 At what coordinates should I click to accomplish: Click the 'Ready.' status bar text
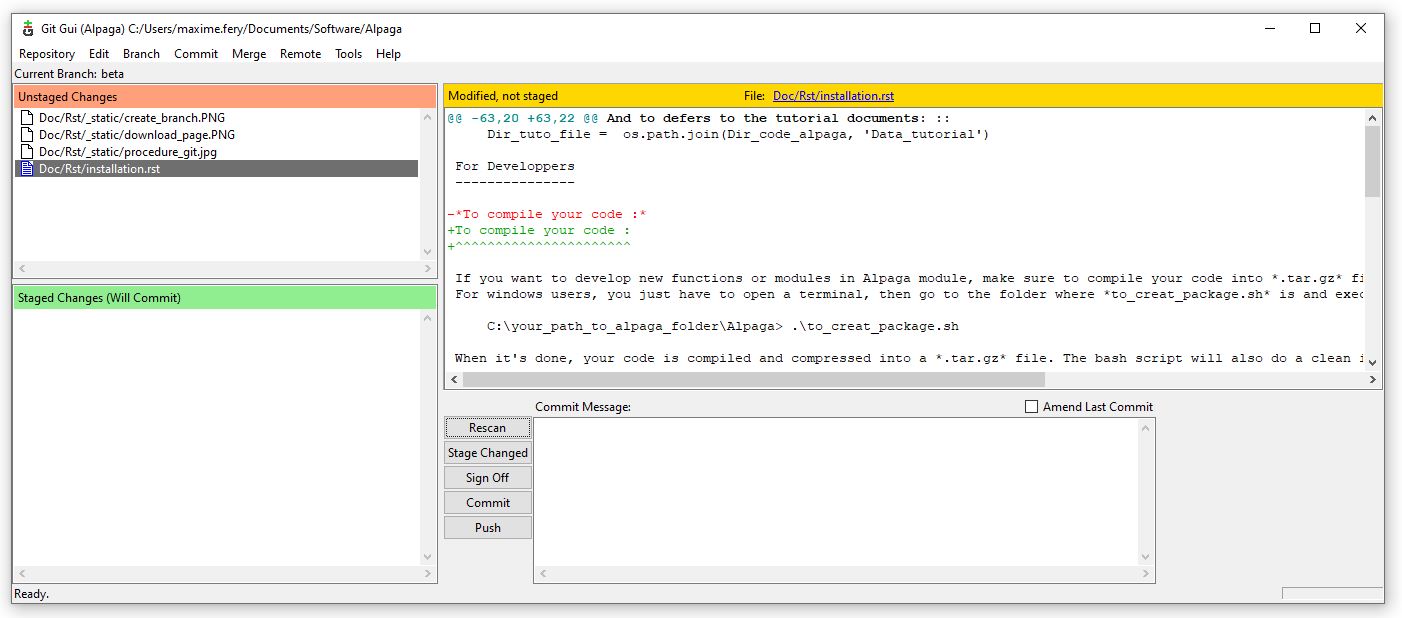(x=31, y=594)
